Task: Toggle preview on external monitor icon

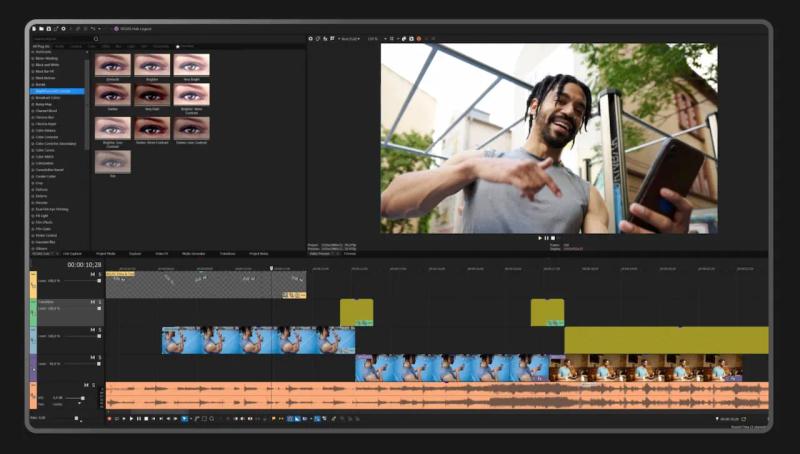Action: point(317,38)
